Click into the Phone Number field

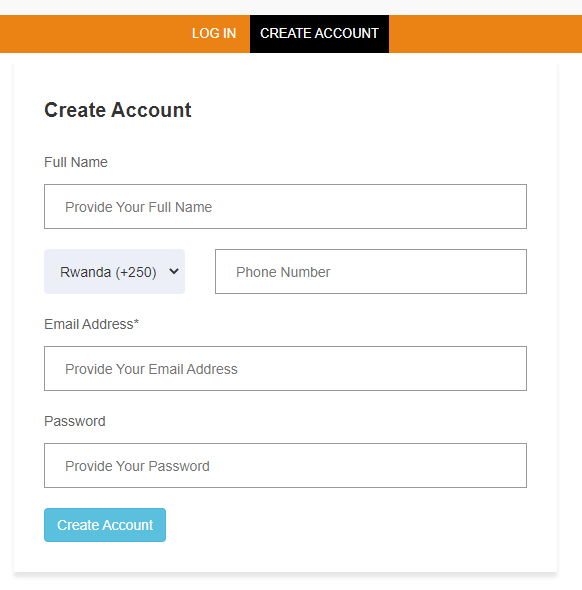click(x=371, y=271)
